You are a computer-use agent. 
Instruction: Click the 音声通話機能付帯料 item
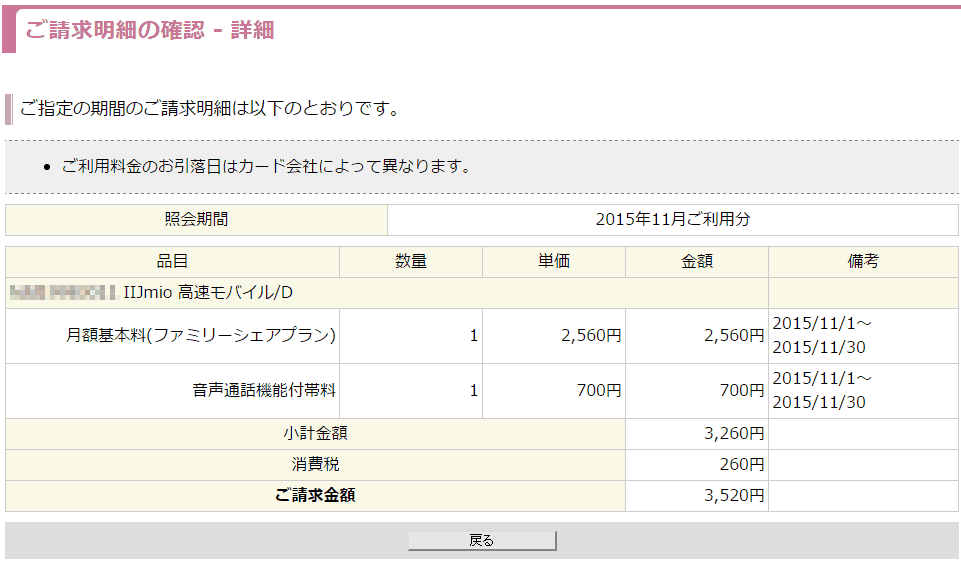click(264, 391)
